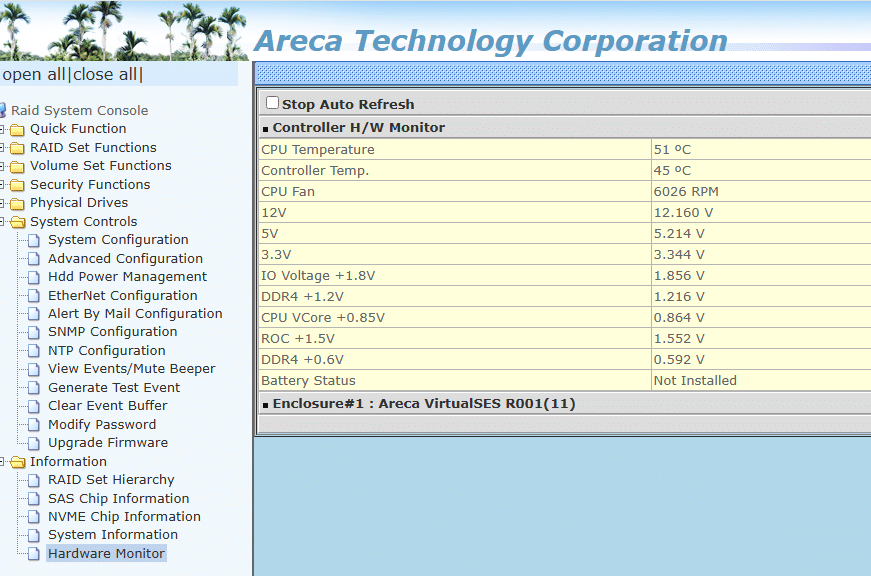871x576 pixels.
Task: Open View Events/Mute Beeper page
Action: tap(131, 369)
